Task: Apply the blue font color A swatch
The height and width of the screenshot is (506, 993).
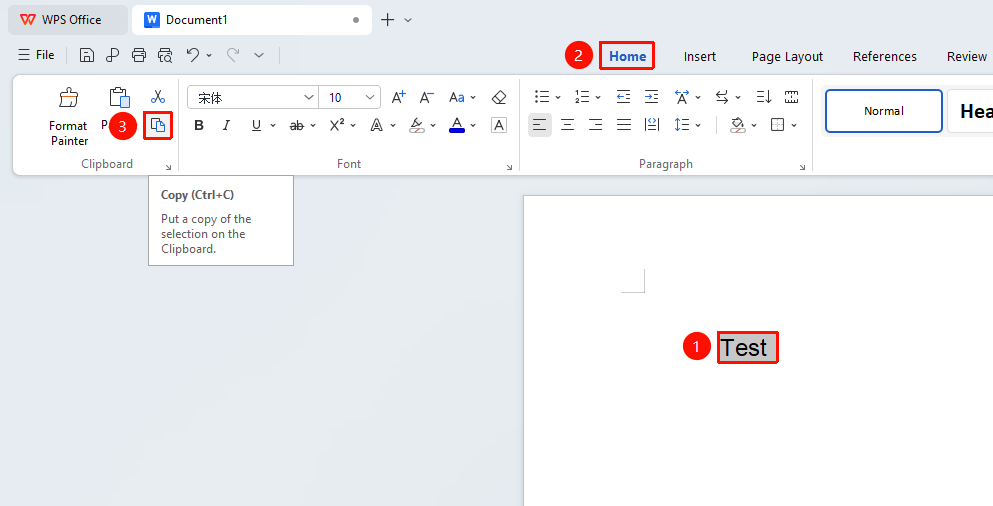Action: (x=457, y=125)
